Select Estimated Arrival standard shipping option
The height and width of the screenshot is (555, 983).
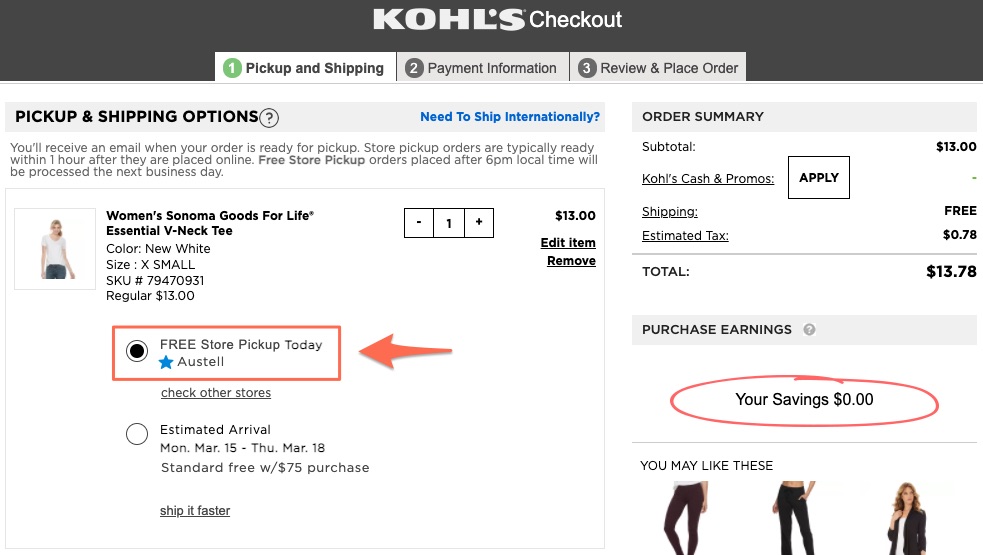pos(137,434)
